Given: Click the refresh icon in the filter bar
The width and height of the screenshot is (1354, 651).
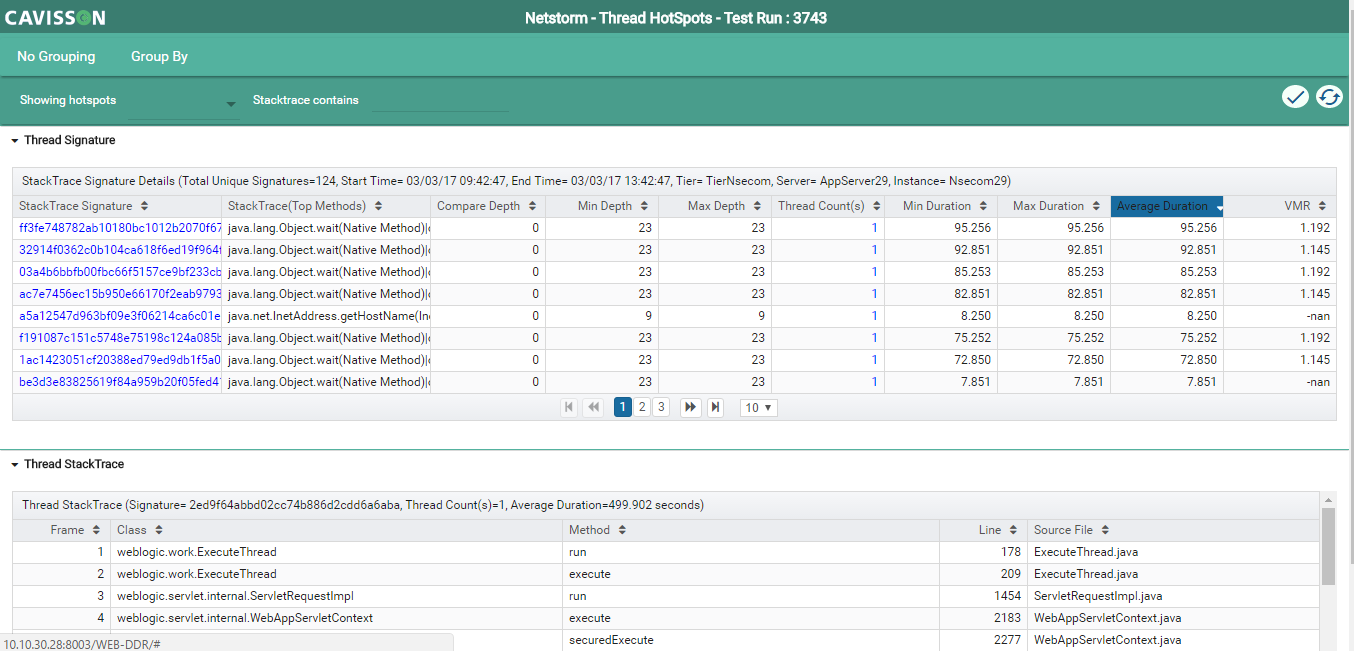Looking at the screenshot, I should (1329, 97).
